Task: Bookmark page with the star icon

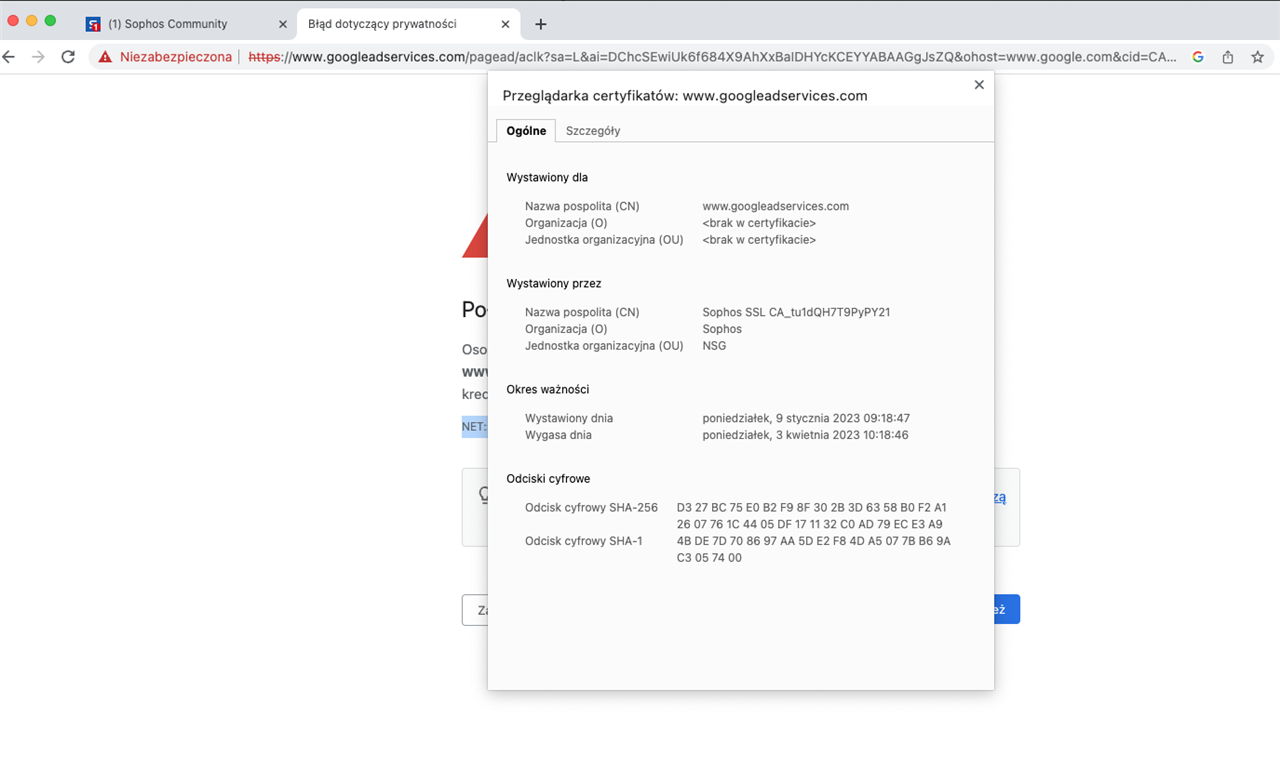Action: pos(1258,57)
